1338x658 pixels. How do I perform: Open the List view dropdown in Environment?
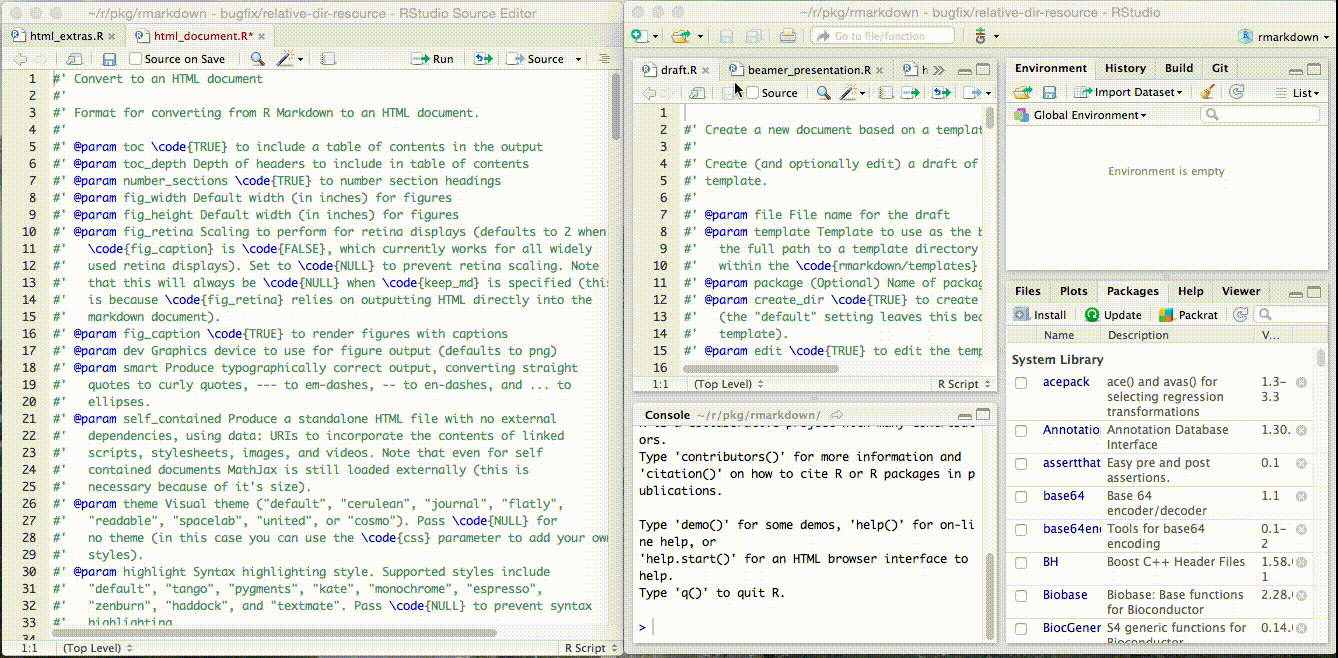[1300, 91]
